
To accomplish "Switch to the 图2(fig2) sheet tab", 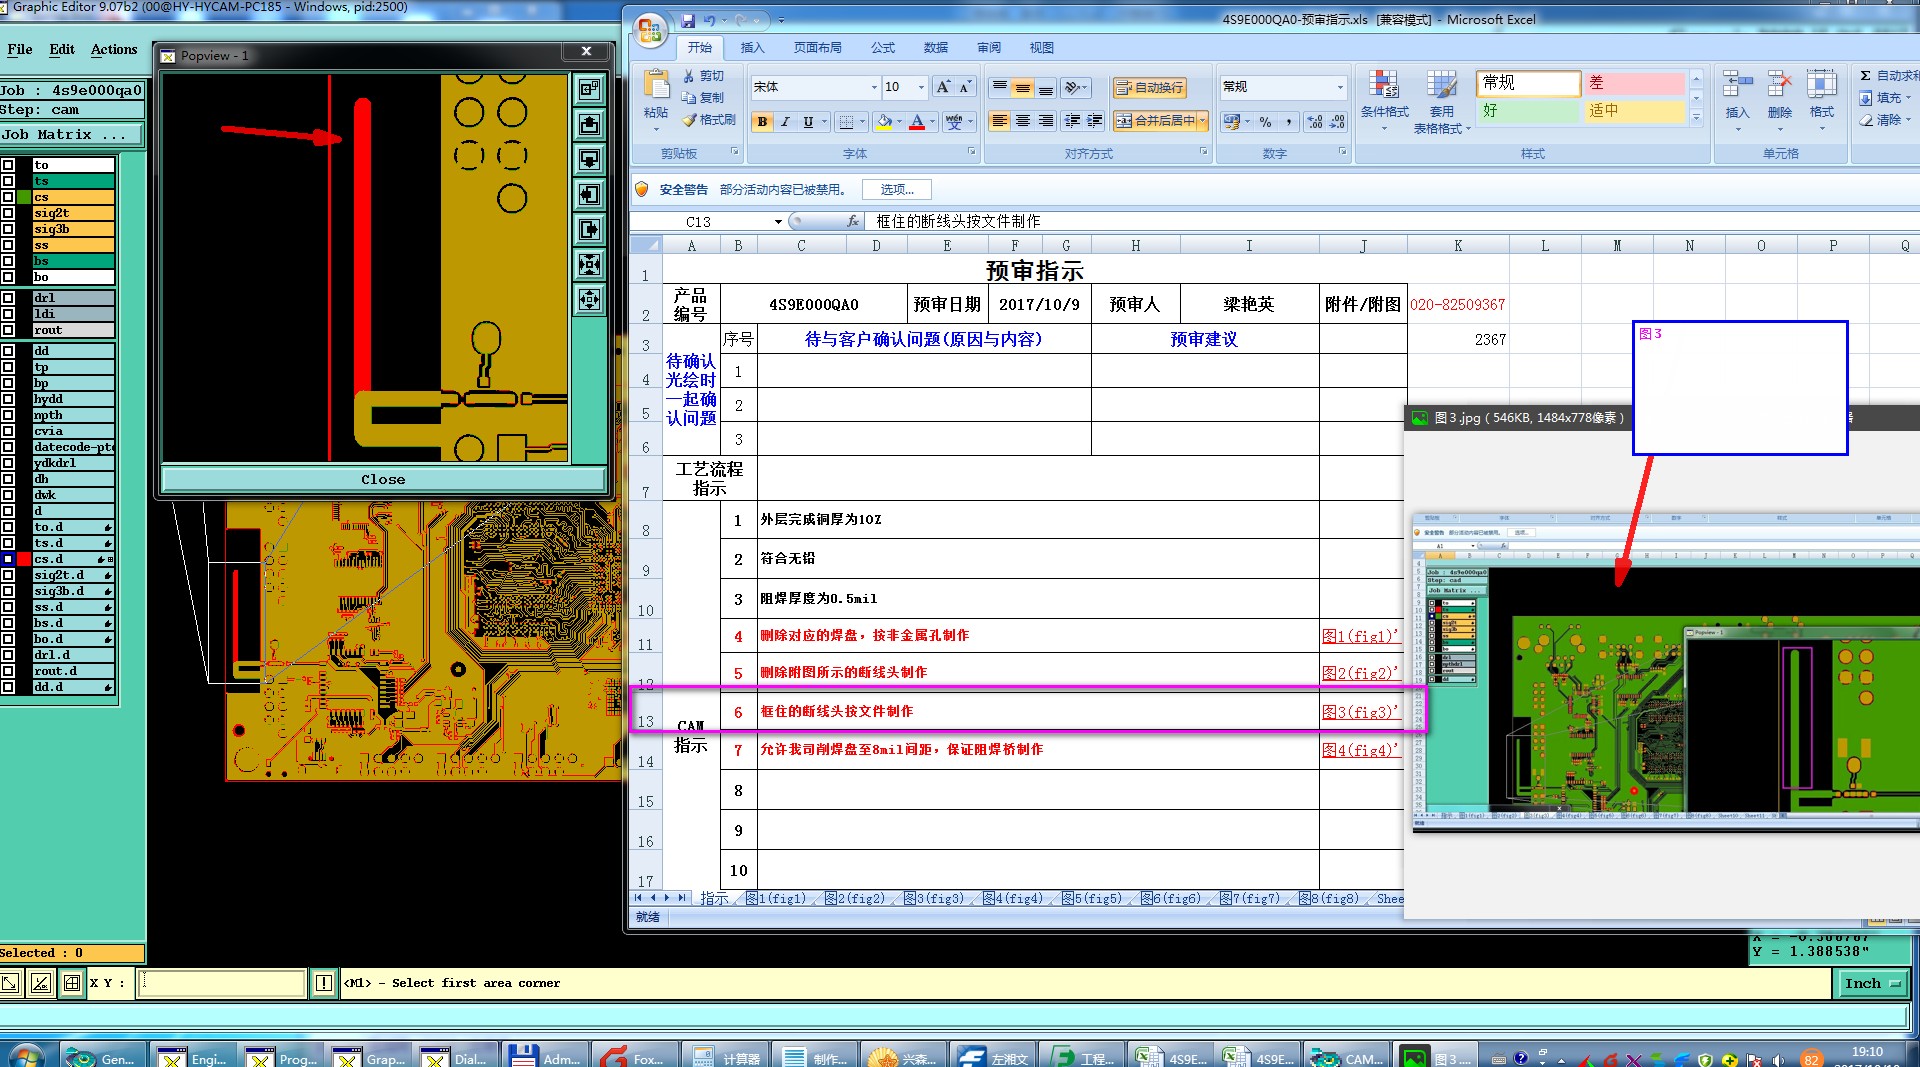I will pos(855,898).
